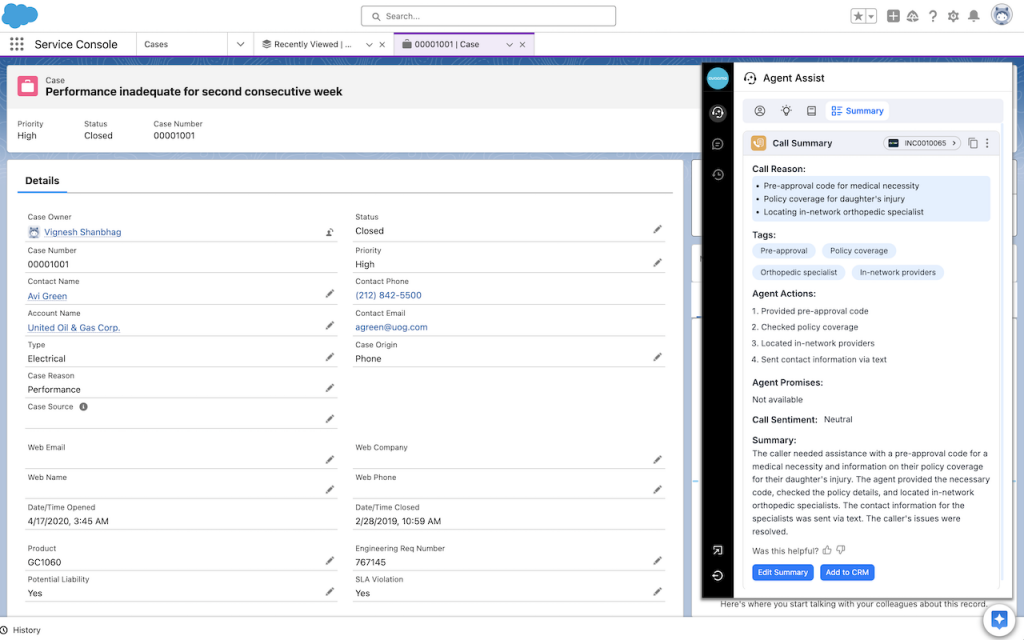This screenshot has height=640, width=1024.
Task: Open Setup via the gear icon
Action: (953, 16)
